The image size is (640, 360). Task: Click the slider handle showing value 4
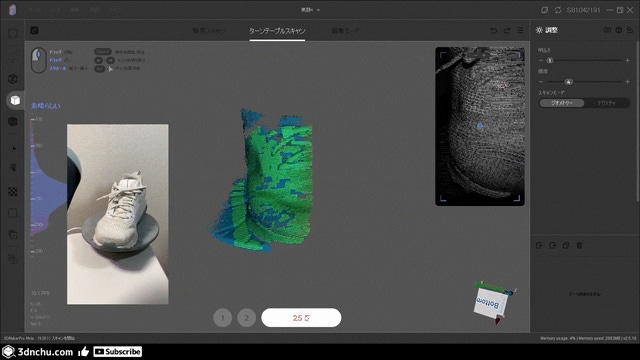(568, 82)
